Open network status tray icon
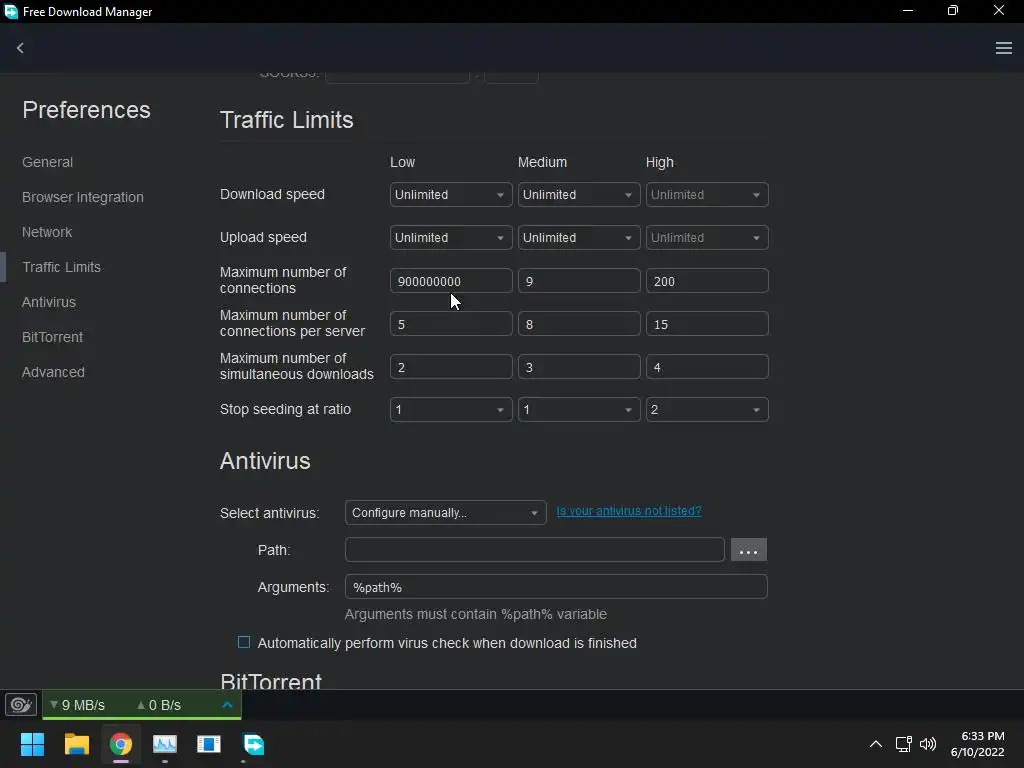Screen dimensions: 1024x768 point(903,744)
